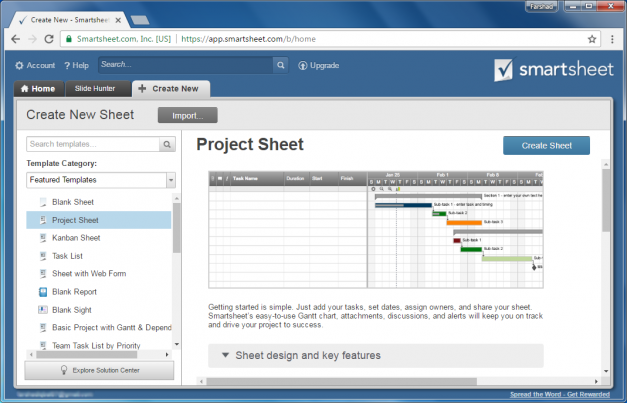627x403 pixels.
Task: Click into the Search templates field
Action: (x=93, y=144)
